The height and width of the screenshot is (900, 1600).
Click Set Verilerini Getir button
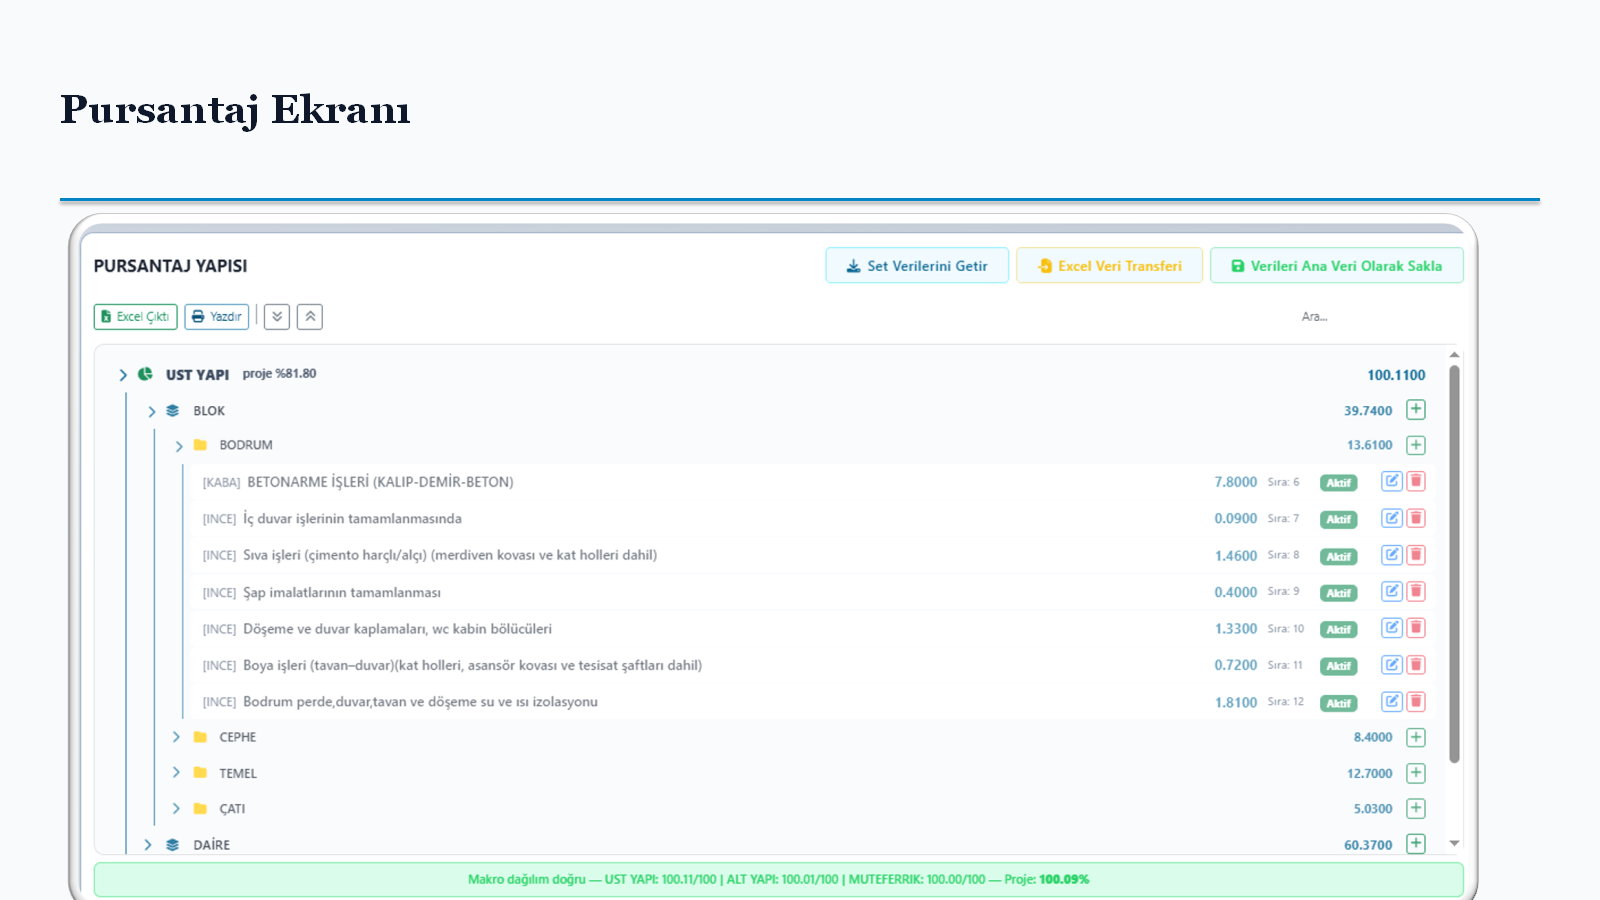(917, 266)
